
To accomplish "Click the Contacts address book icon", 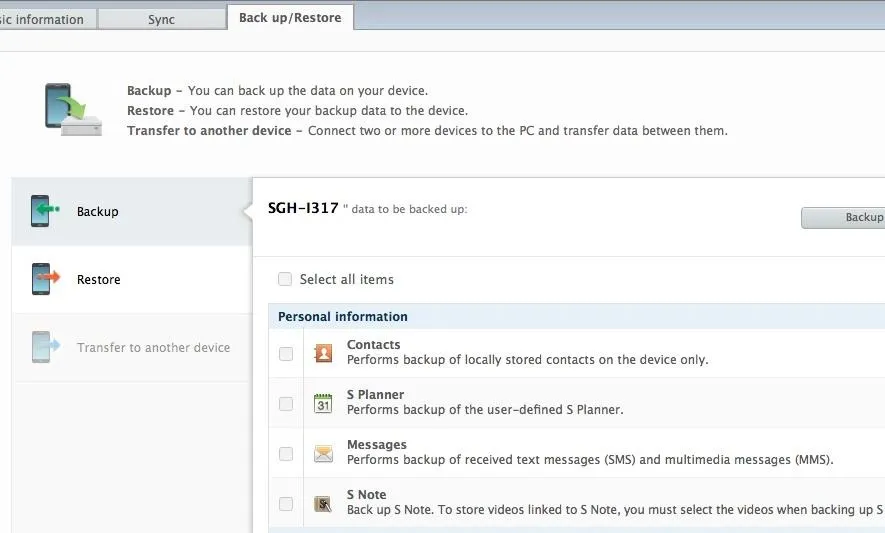I will 323,353.
